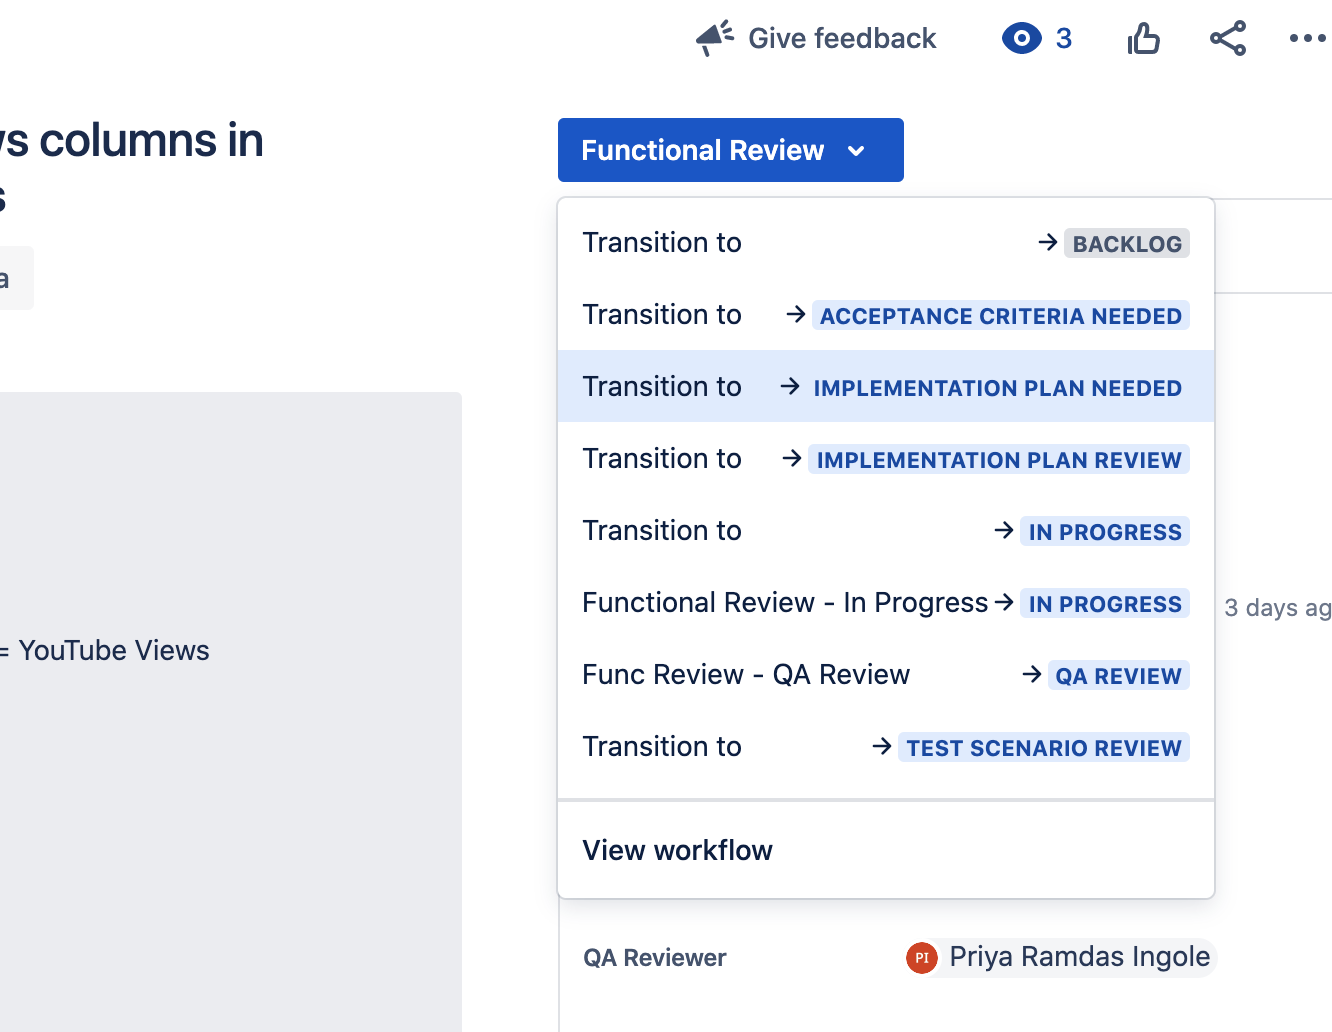Select Functional Review - In Progress transition
This screenshot has height=1032, width=1332.
pyautogui.click(x=886, y=603)
